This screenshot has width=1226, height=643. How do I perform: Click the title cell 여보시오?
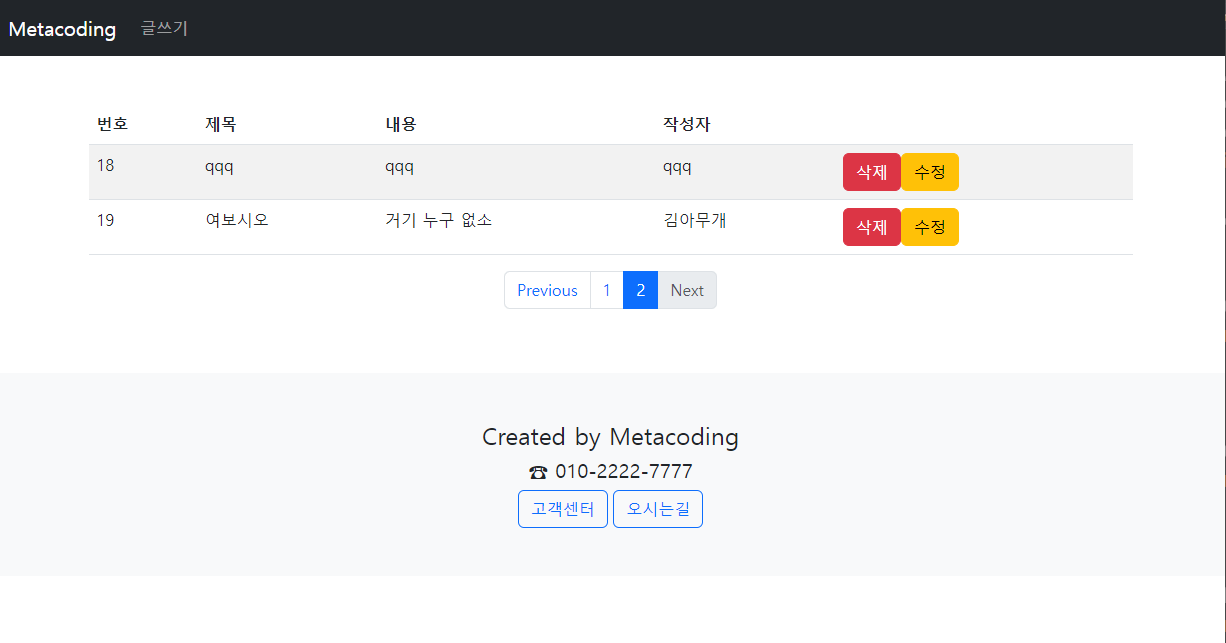point(237,220)
